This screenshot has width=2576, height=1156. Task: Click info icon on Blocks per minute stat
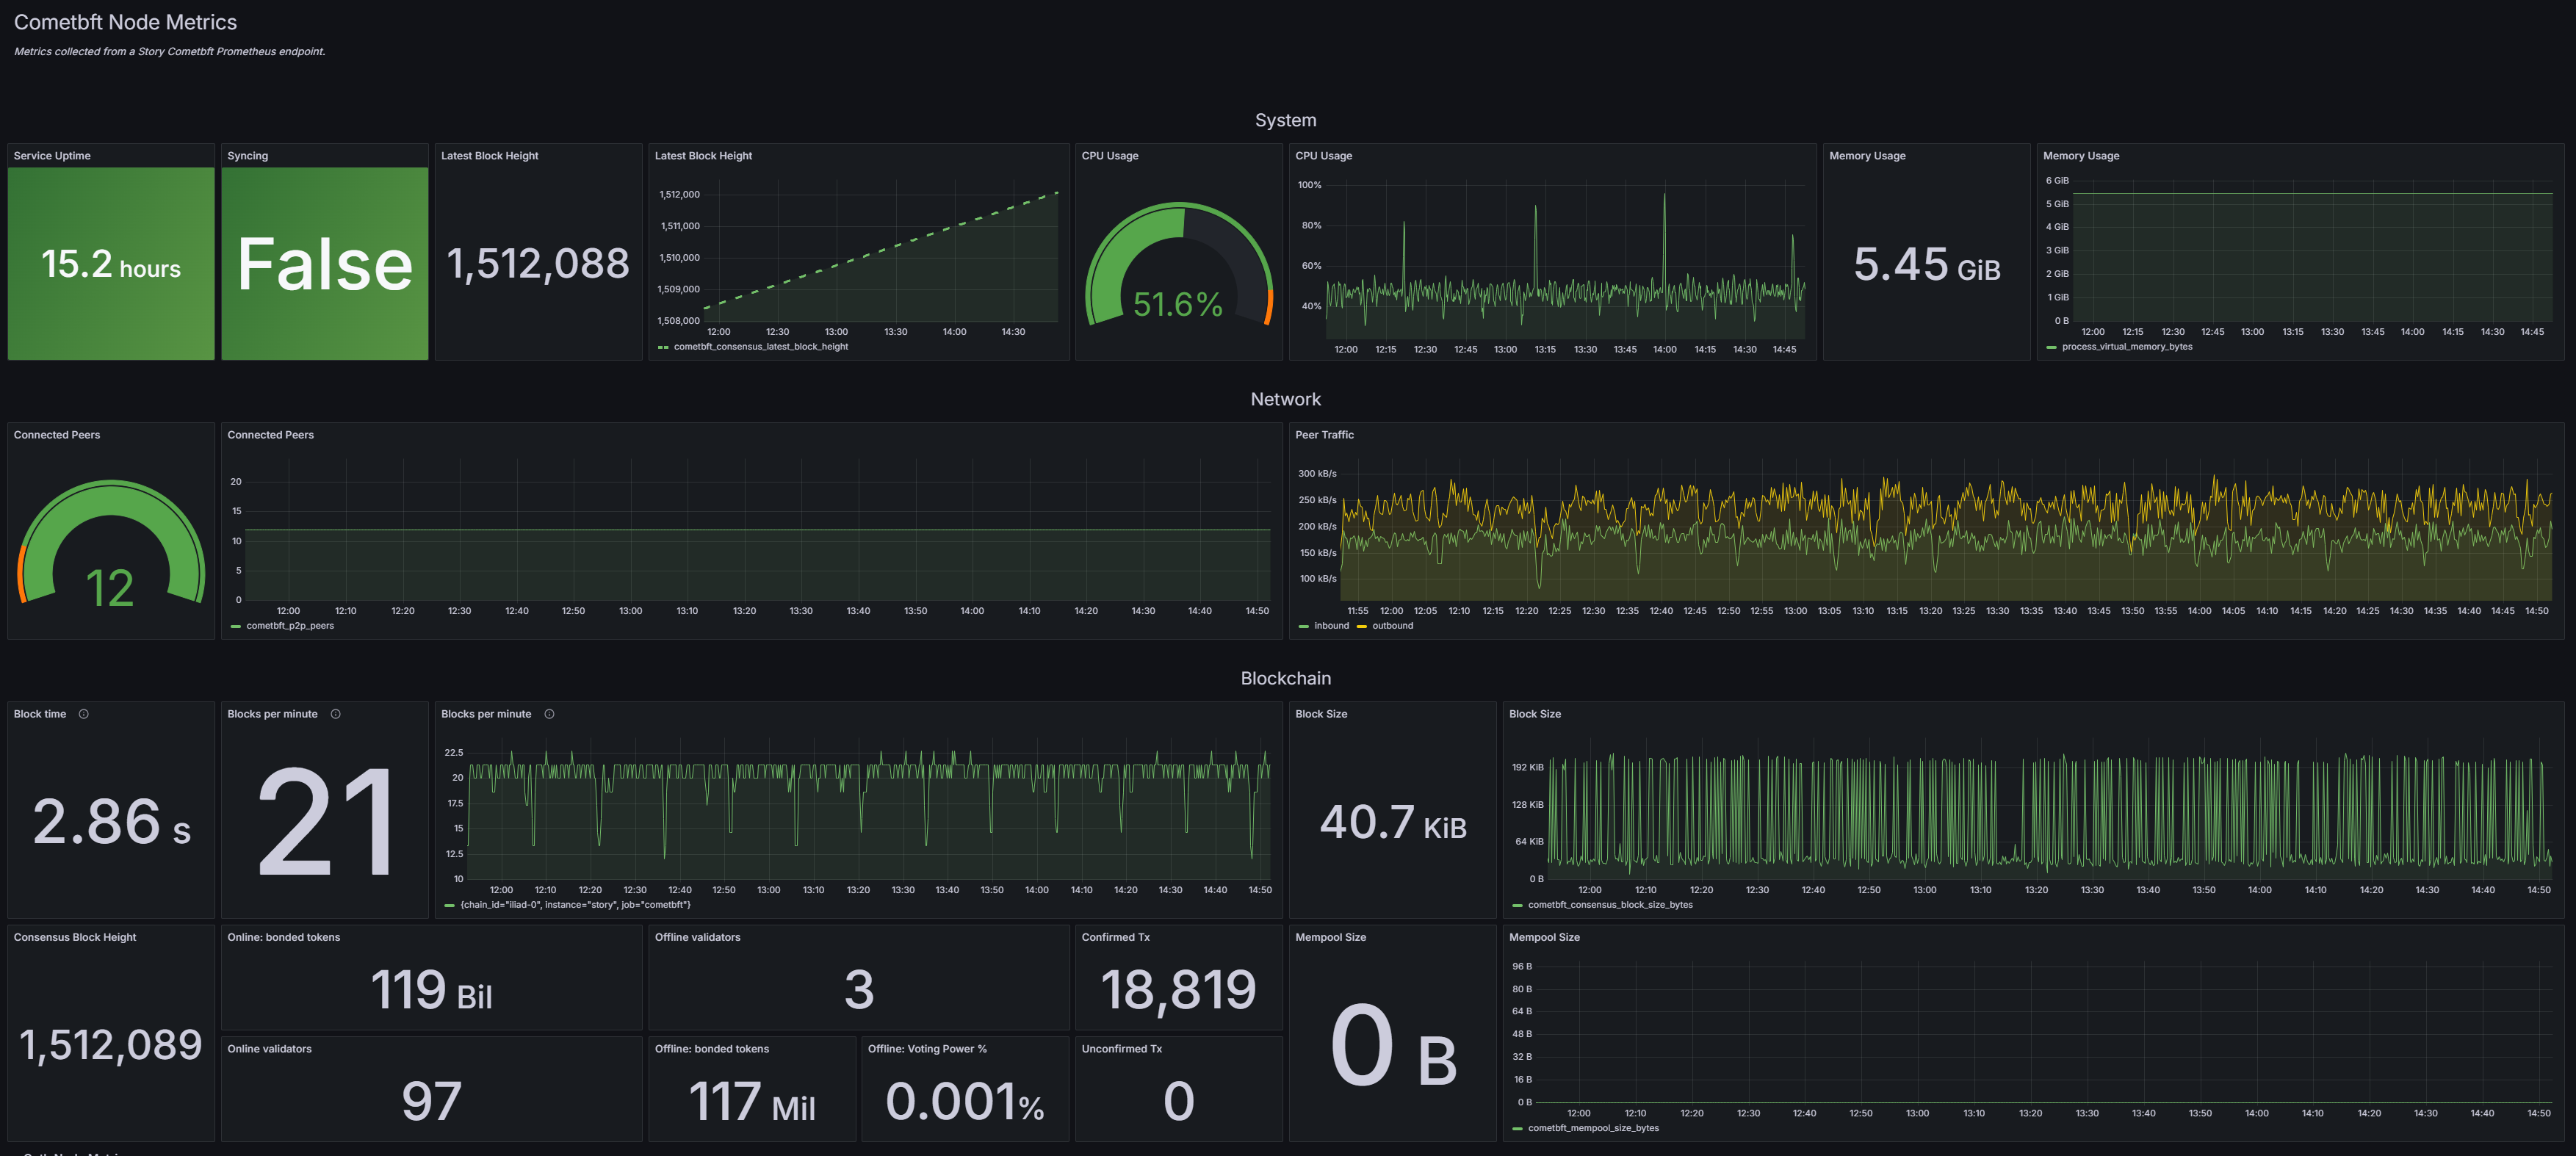click(x=336, y=714)
